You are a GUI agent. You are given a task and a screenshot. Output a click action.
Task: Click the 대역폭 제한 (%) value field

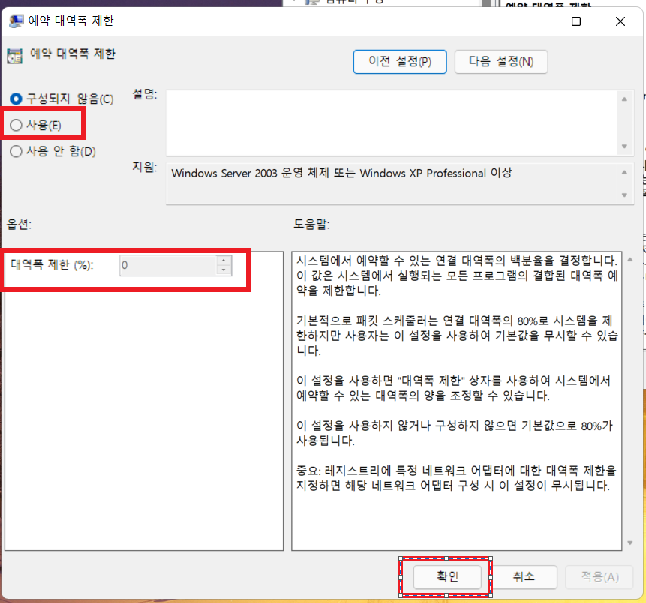[168, 266]
